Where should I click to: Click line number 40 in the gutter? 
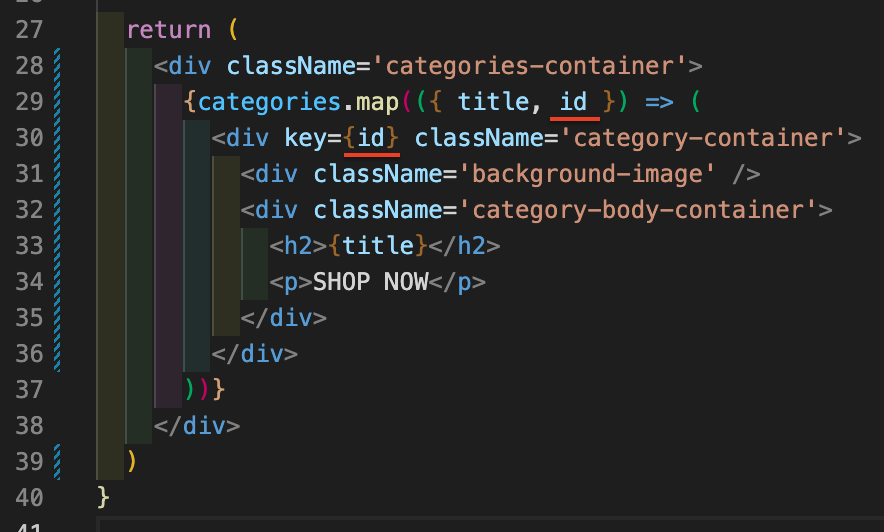click(x=29, y=498)
